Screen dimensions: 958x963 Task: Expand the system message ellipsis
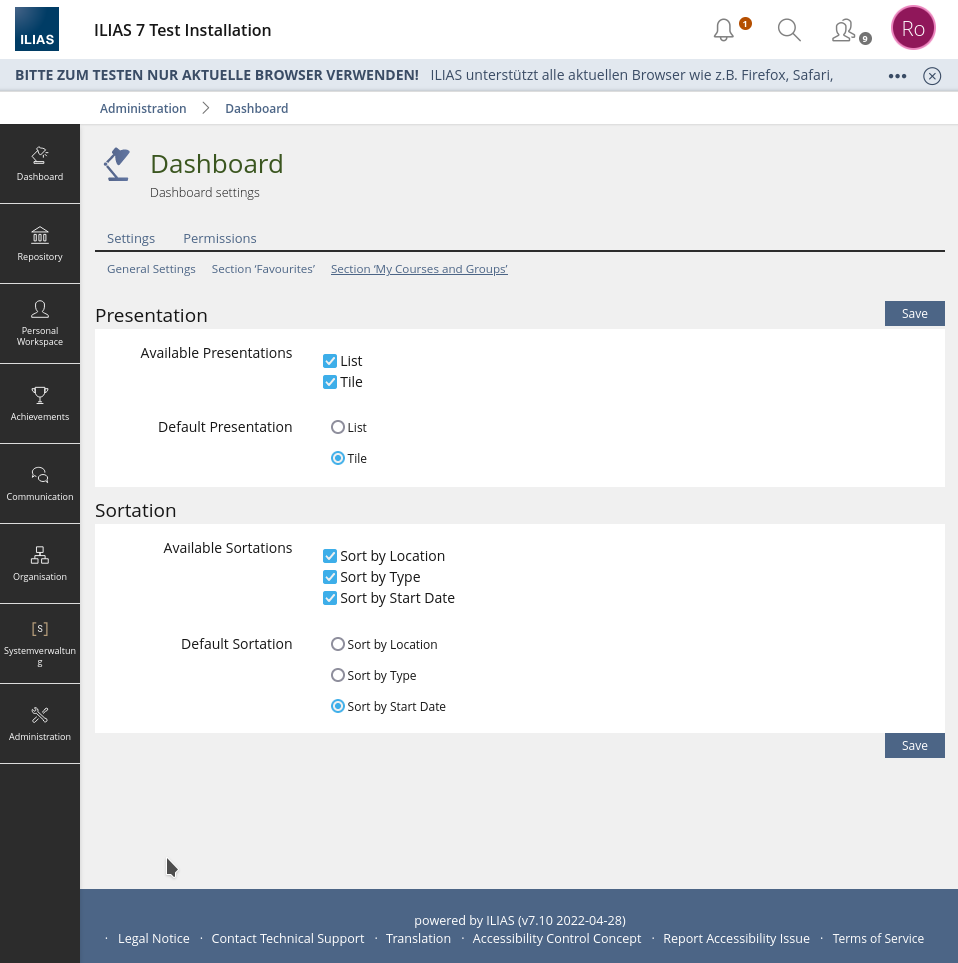pyautogui.click(x=897, y=76)
